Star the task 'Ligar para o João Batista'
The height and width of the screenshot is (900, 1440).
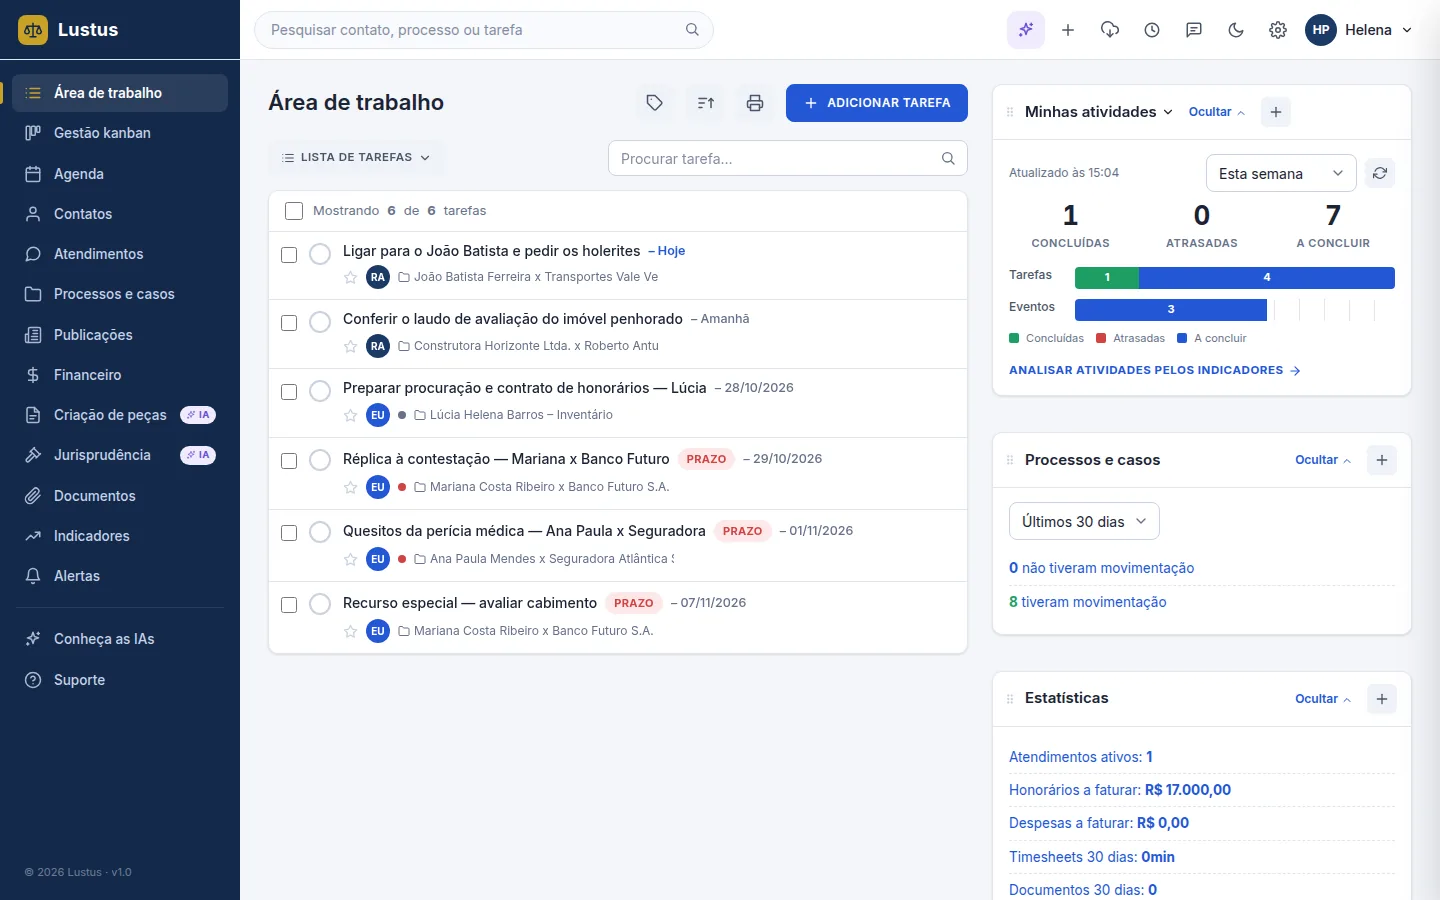point(350,278)
